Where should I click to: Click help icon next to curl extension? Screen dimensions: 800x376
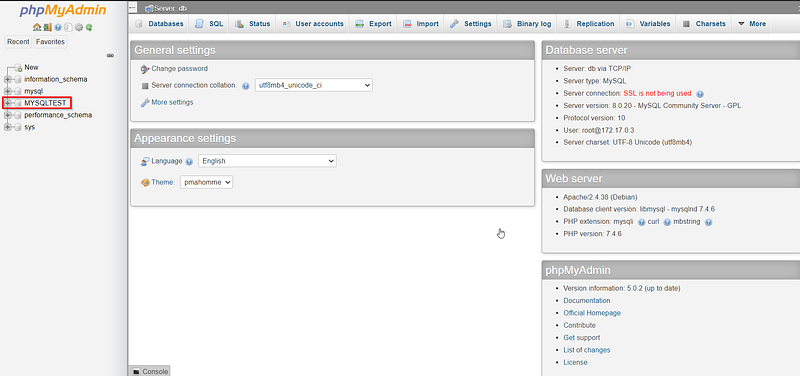click(x=667, y=222)
